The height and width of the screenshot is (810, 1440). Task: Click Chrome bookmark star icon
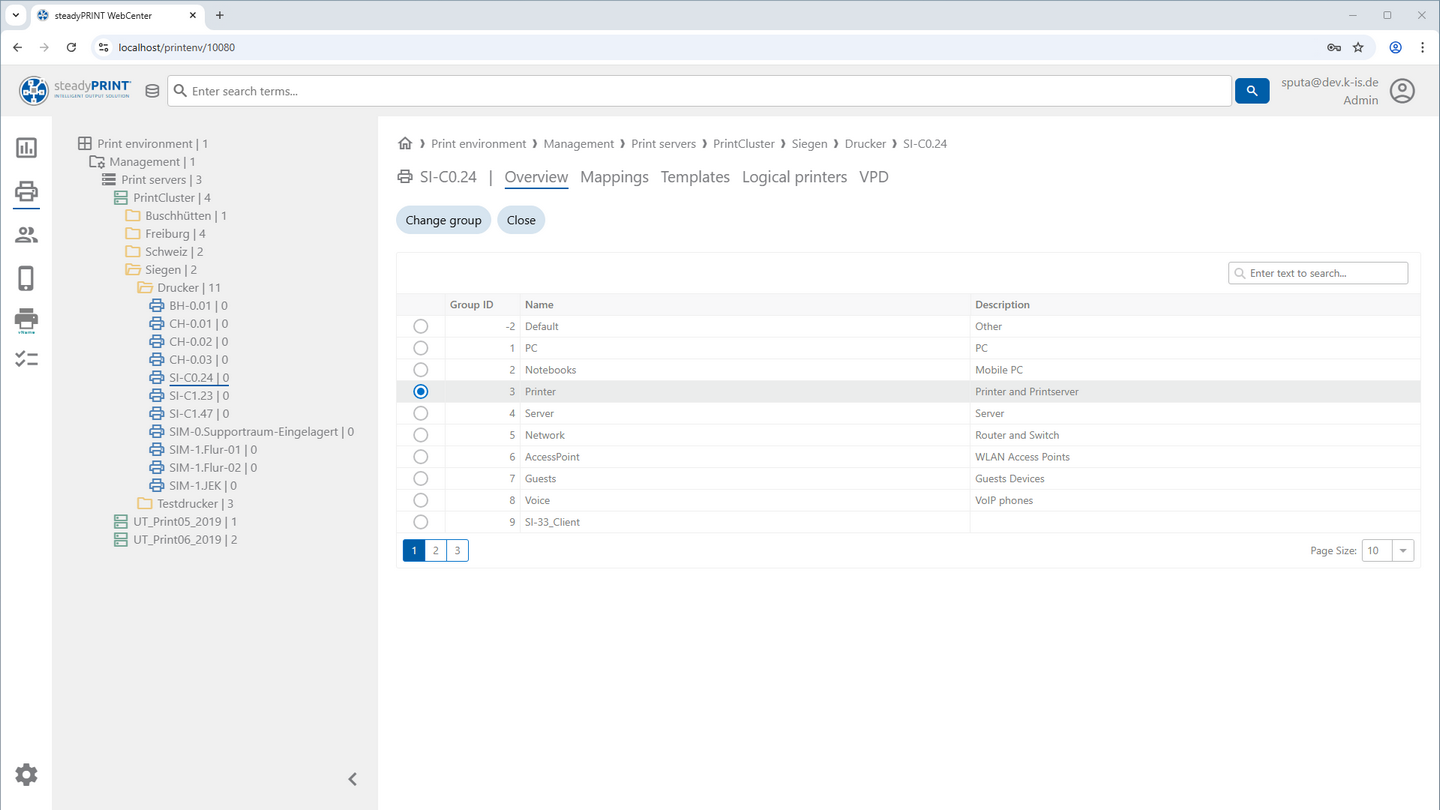(x=1358, y=47)
